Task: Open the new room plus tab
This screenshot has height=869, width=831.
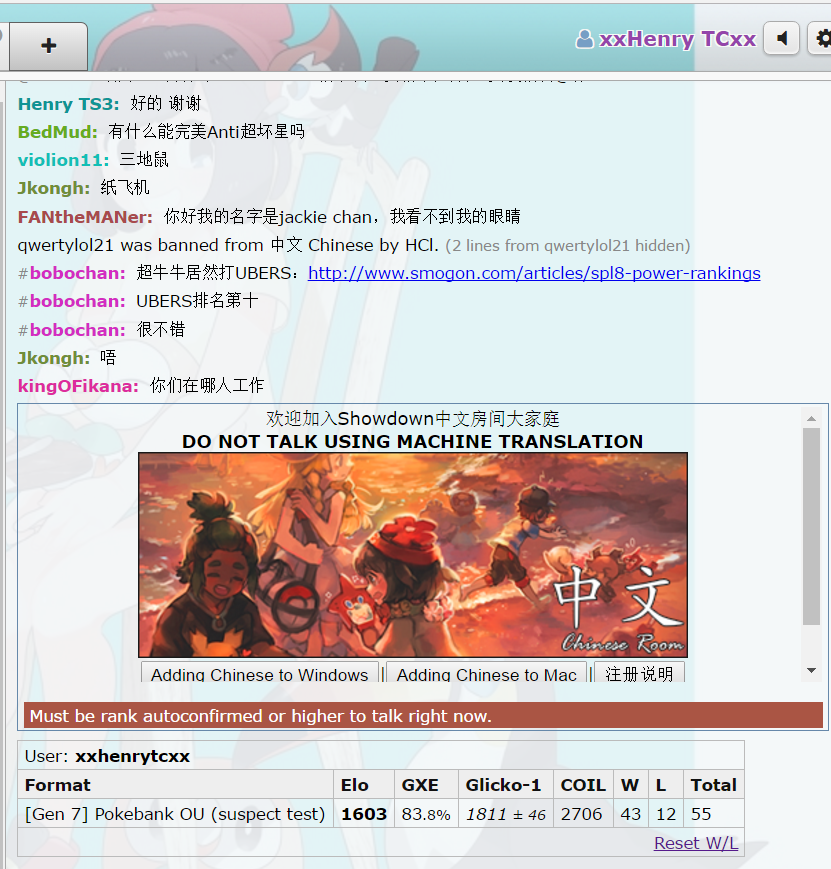Action: 49,46
